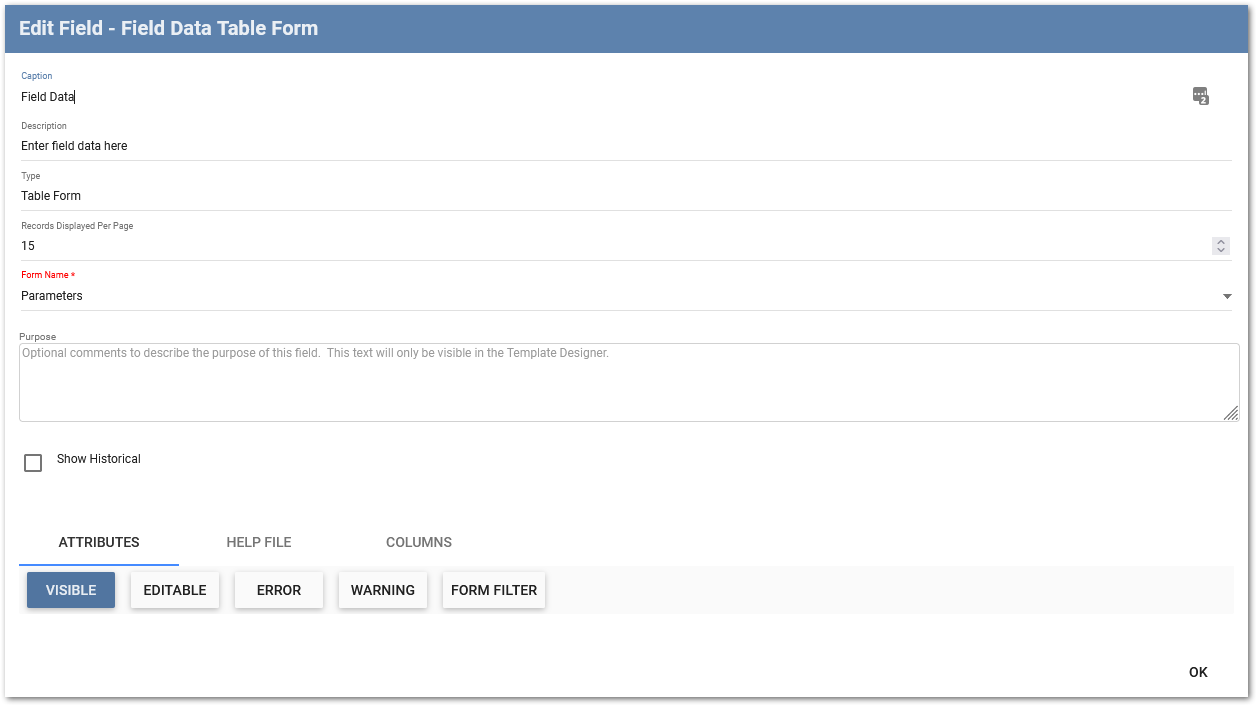Confirm the dialog with OK
This screenshot has width=1257, height=706.
[x=1198, y=672]
